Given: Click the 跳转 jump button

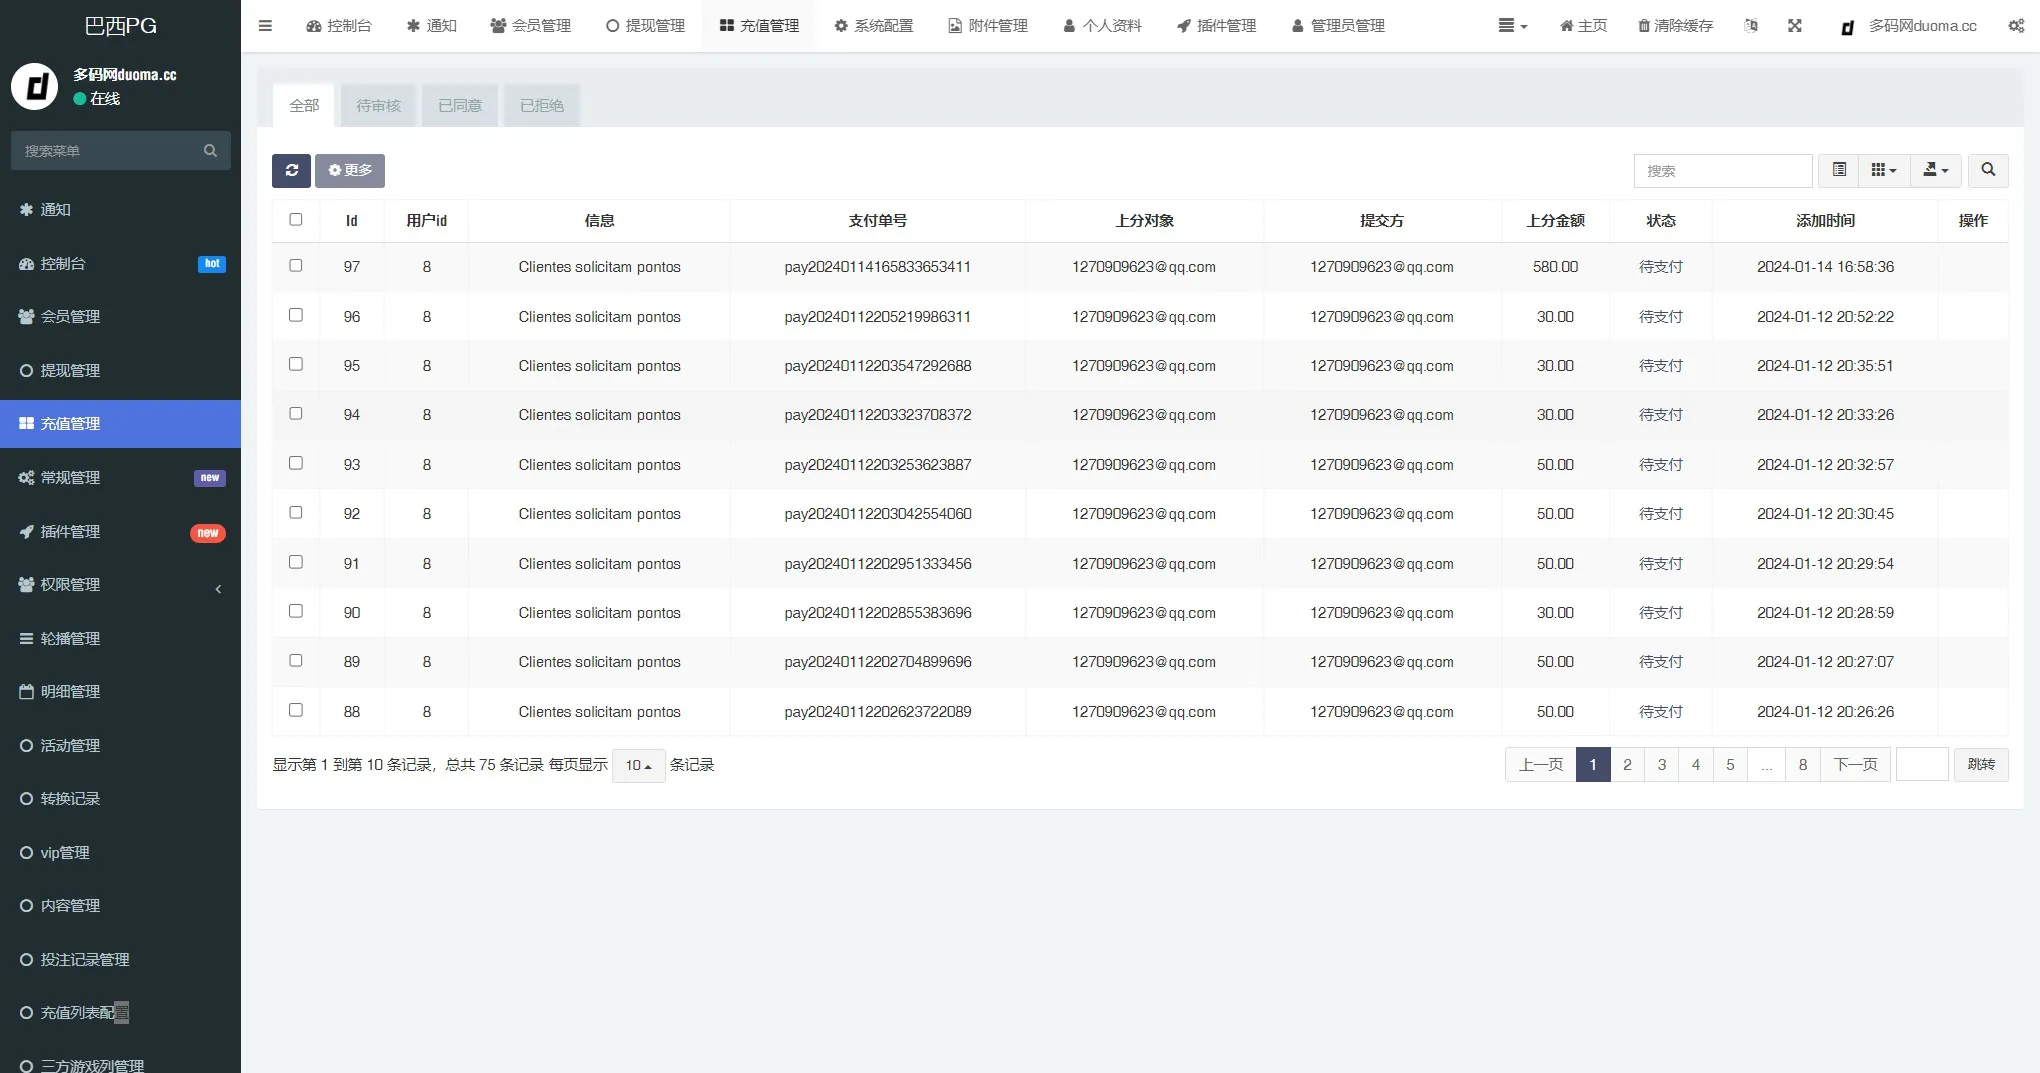Looking at the screenshot, I should point(1980,765).
